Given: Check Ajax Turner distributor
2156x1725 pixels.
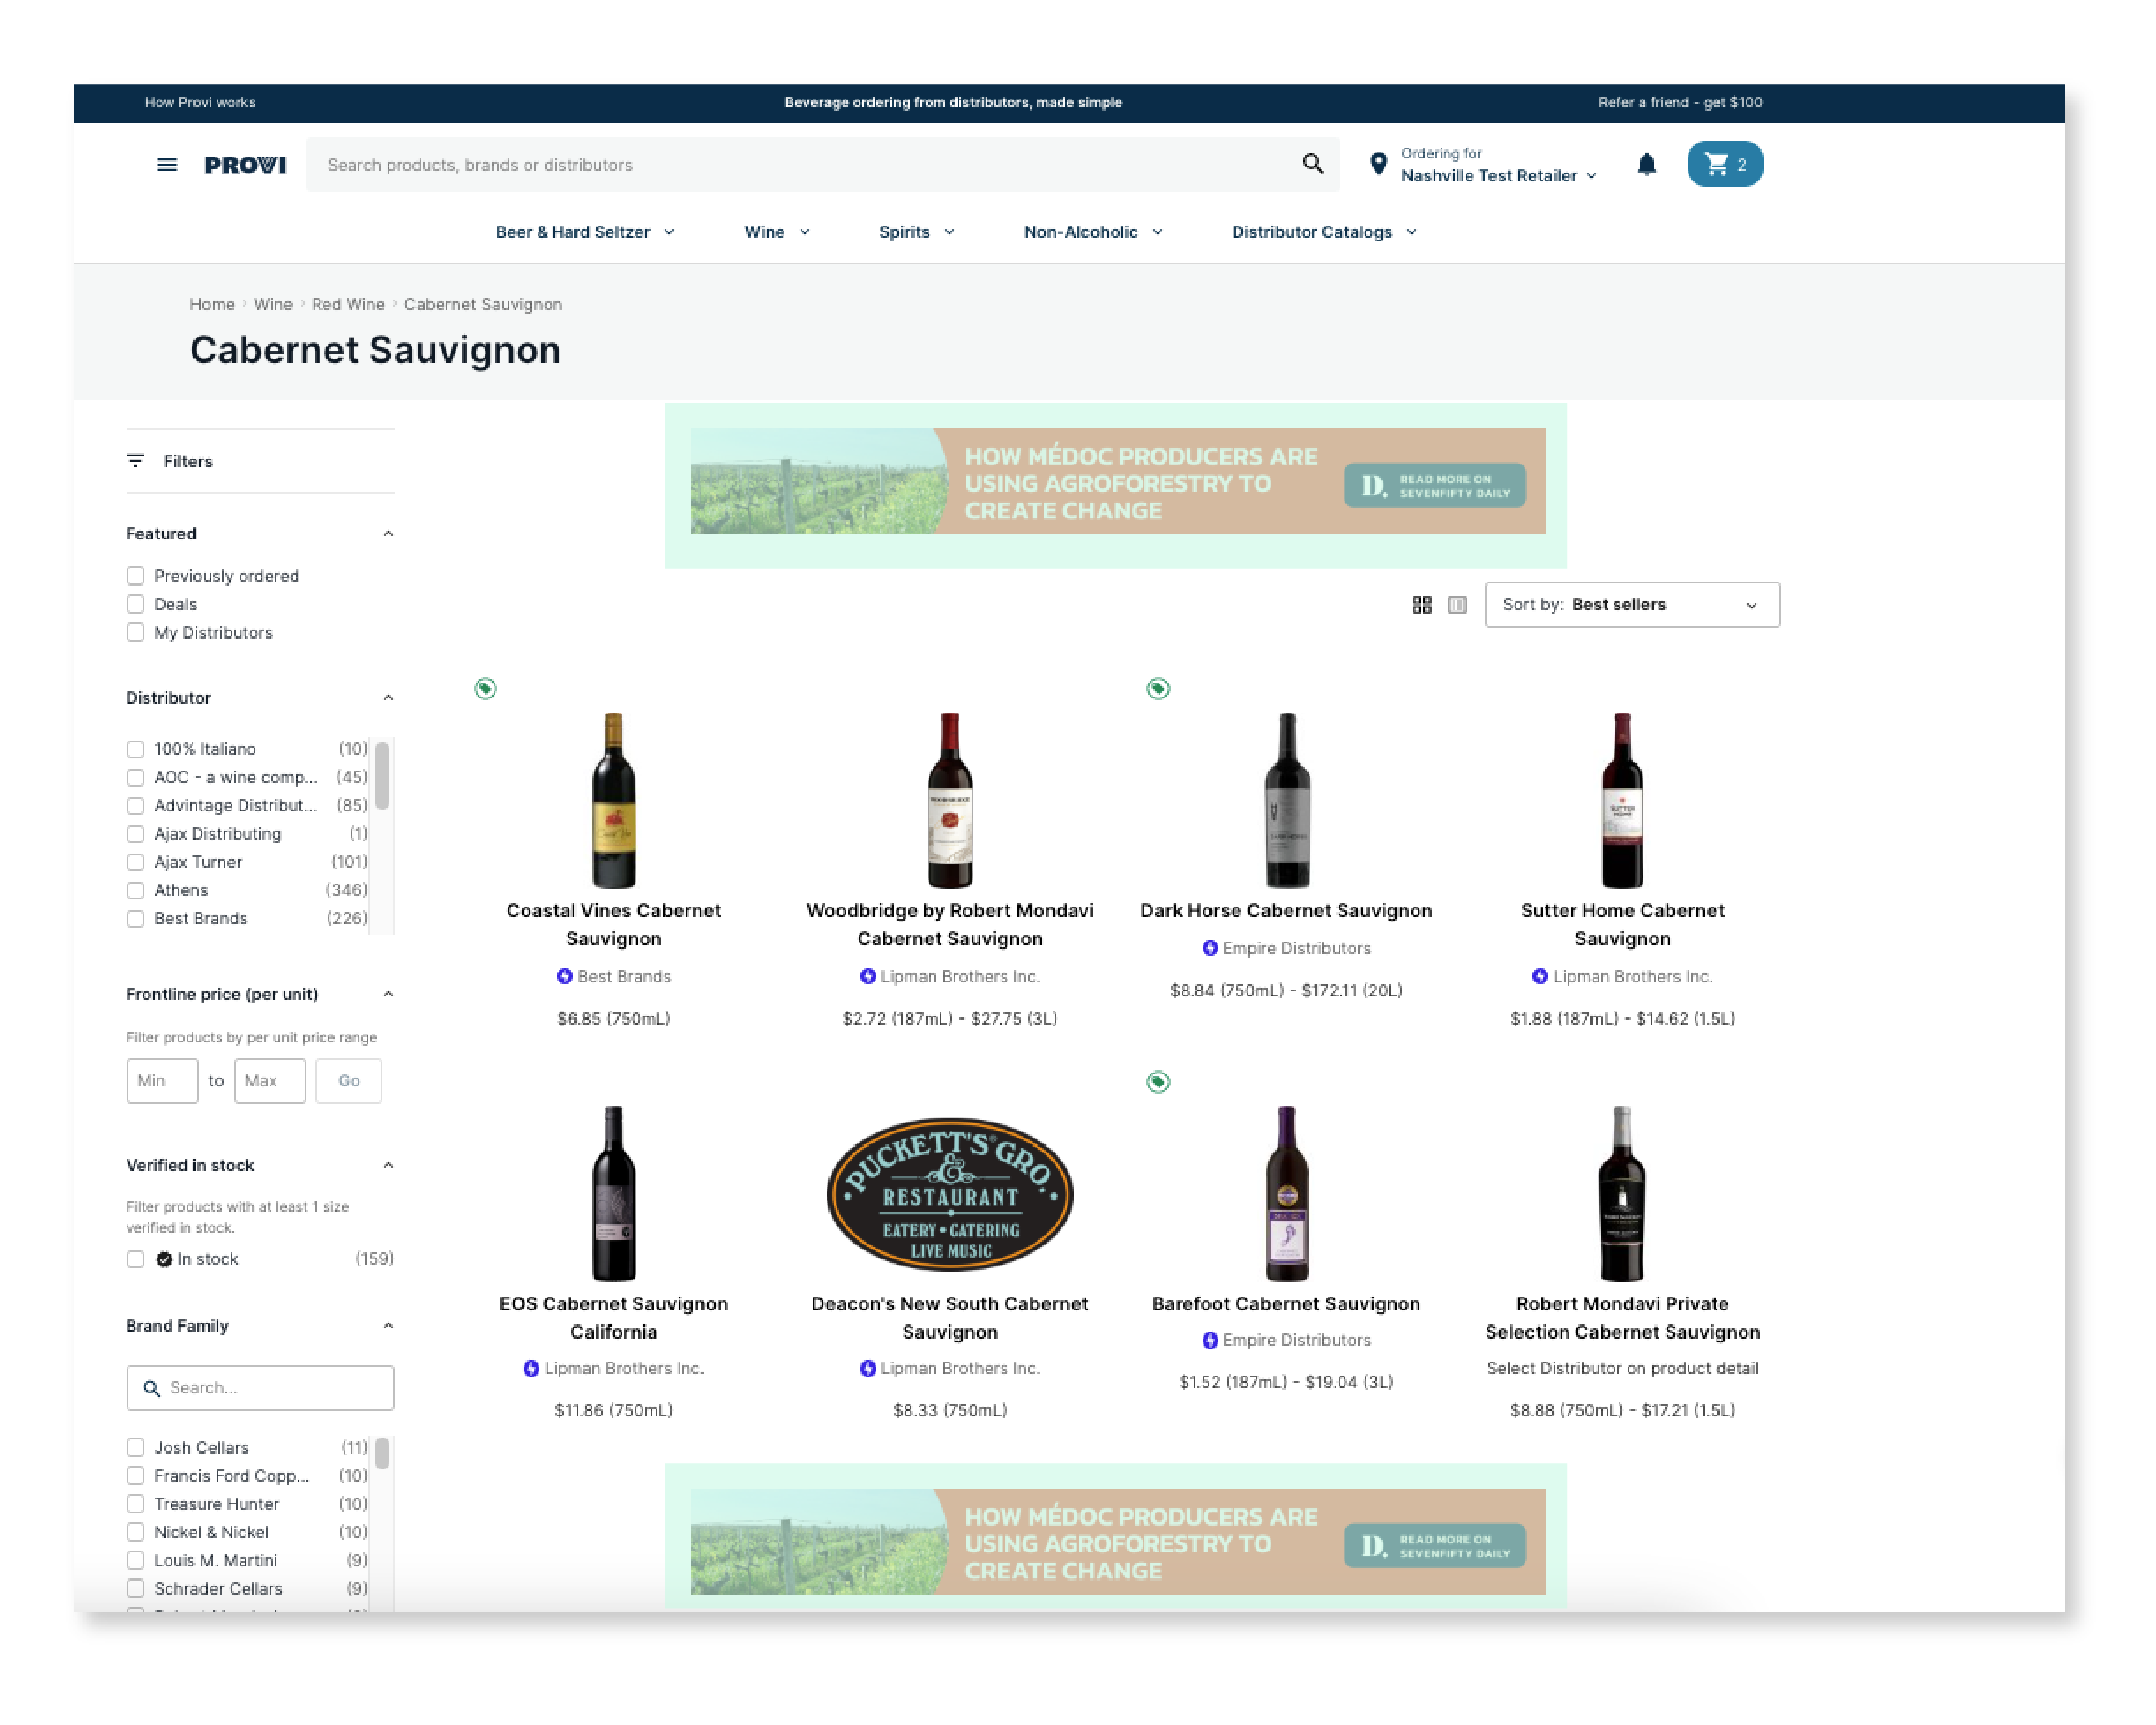Looking at the screenshot, I should [x=135, y=862].
